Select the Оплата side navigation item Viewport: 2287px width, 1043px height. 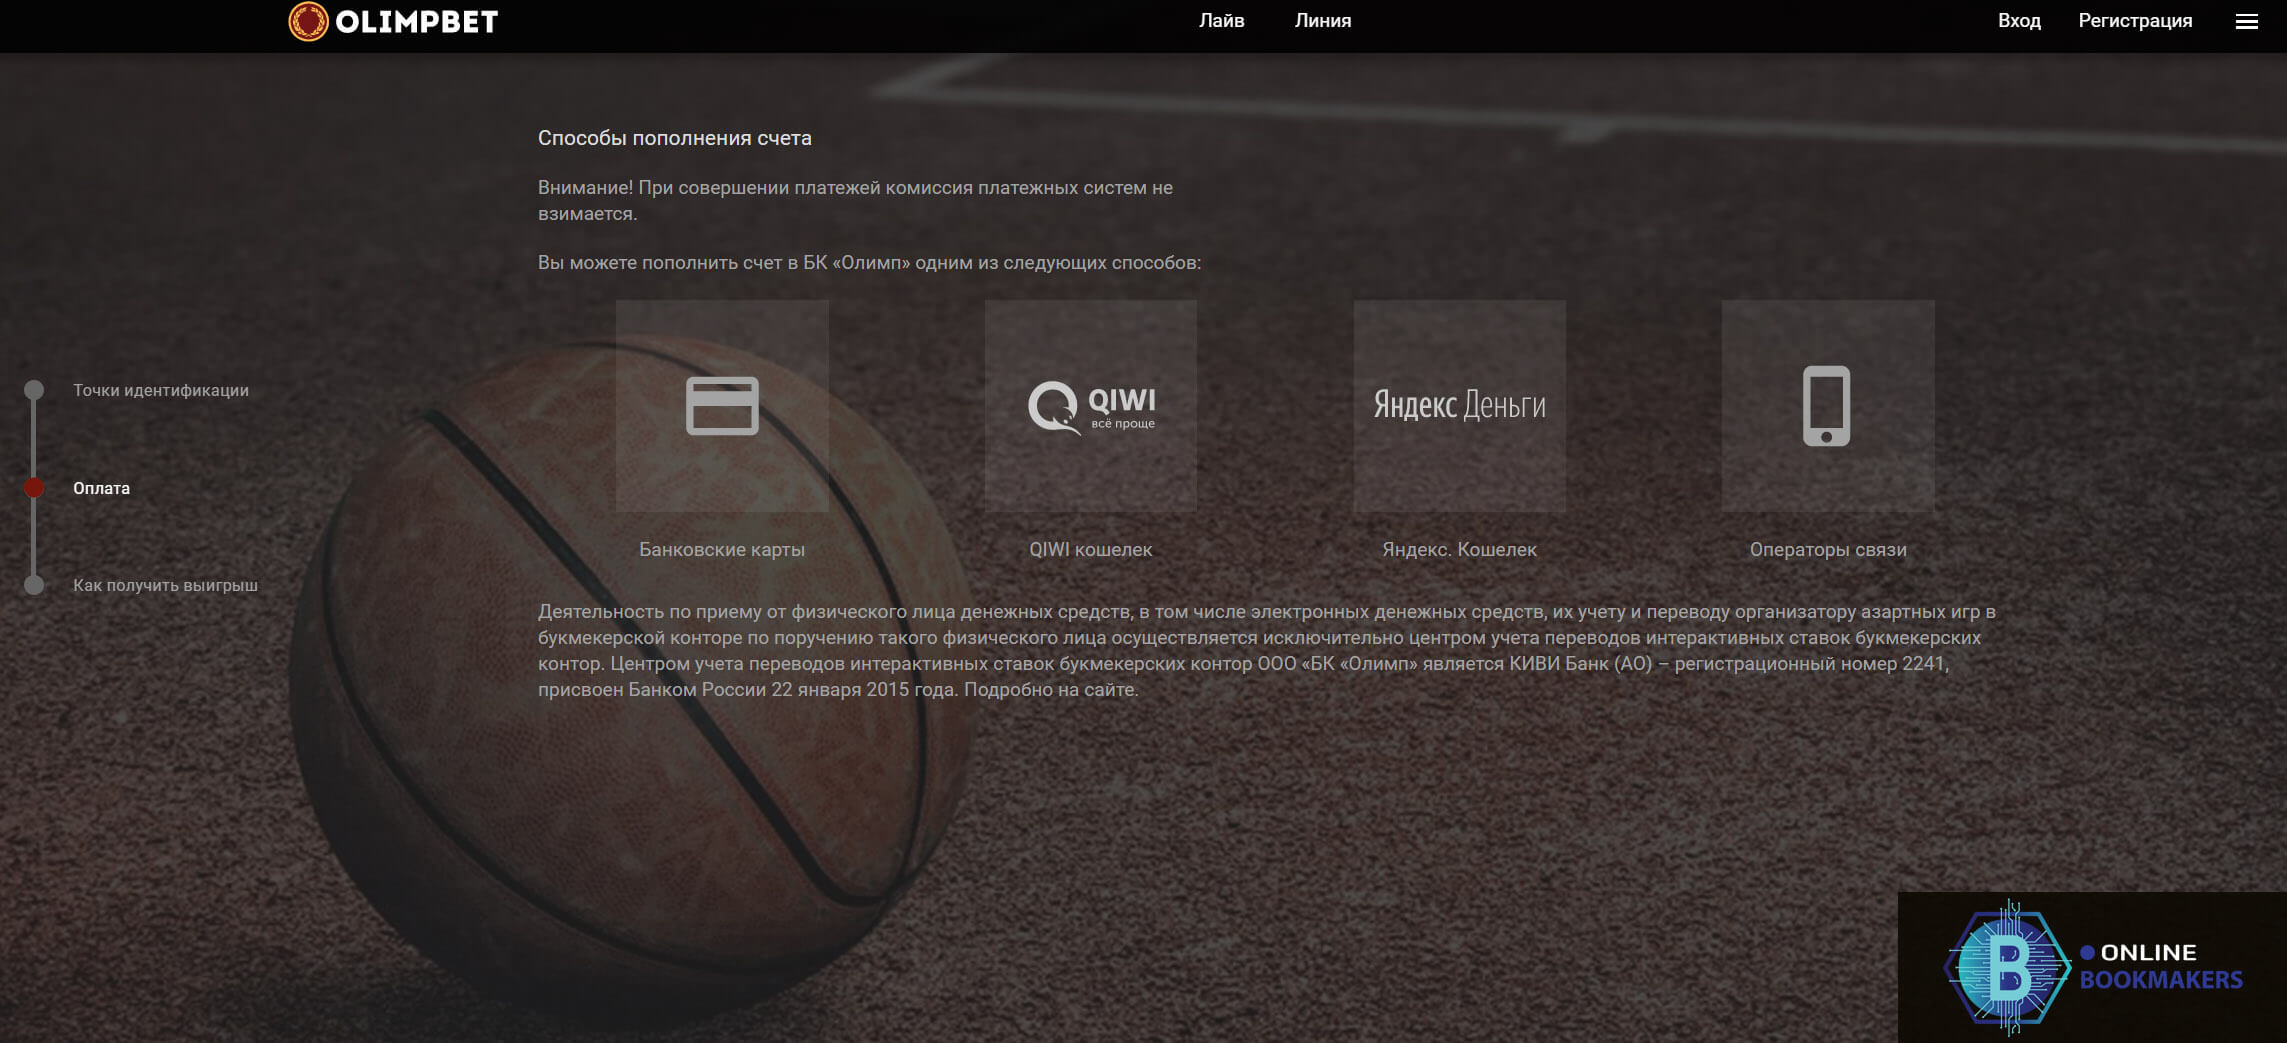101,488
